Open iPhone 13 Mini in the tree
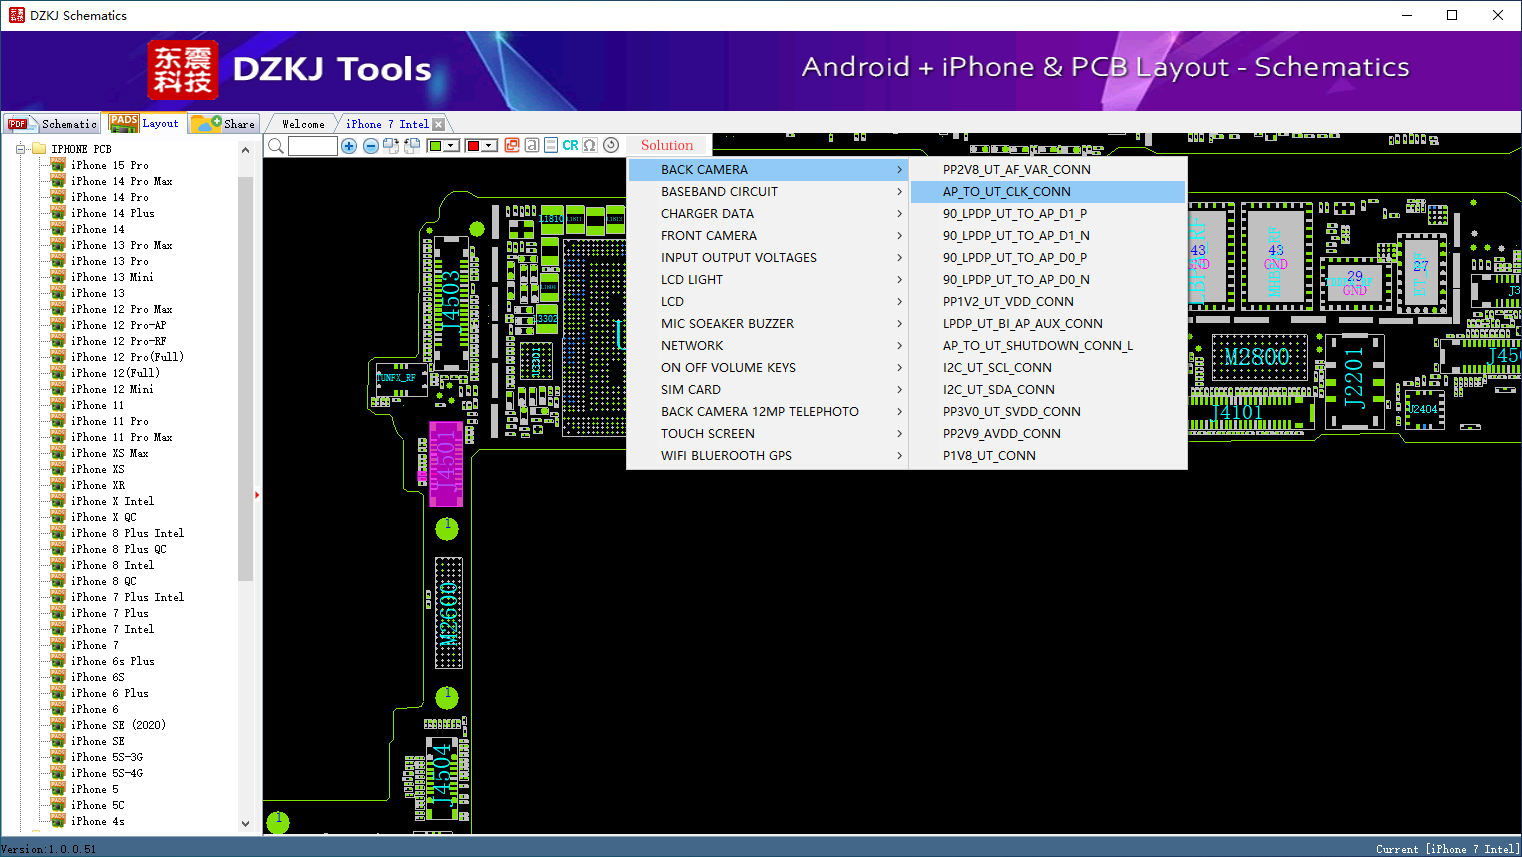The width and height of the screenshot is (1522, 857). point(112,278)
